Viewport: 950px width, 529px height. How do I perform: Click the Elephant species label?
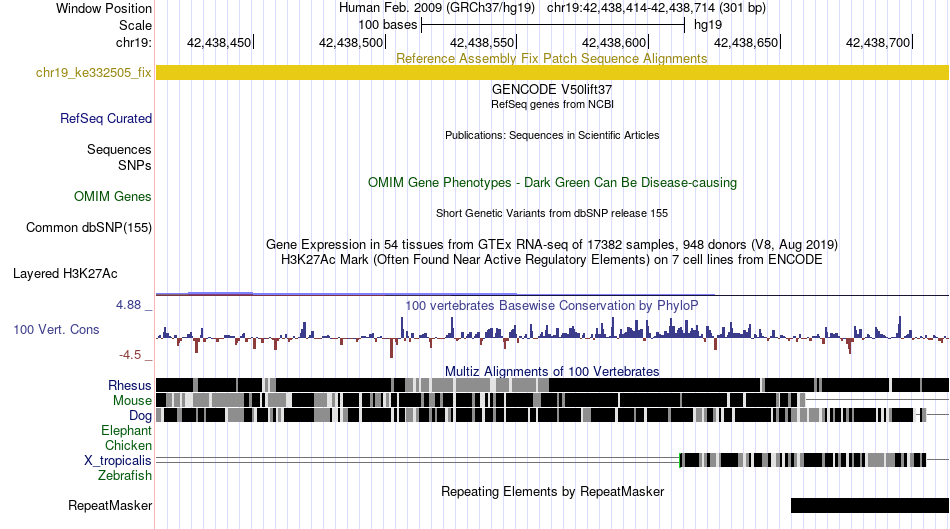coord(126,430)
